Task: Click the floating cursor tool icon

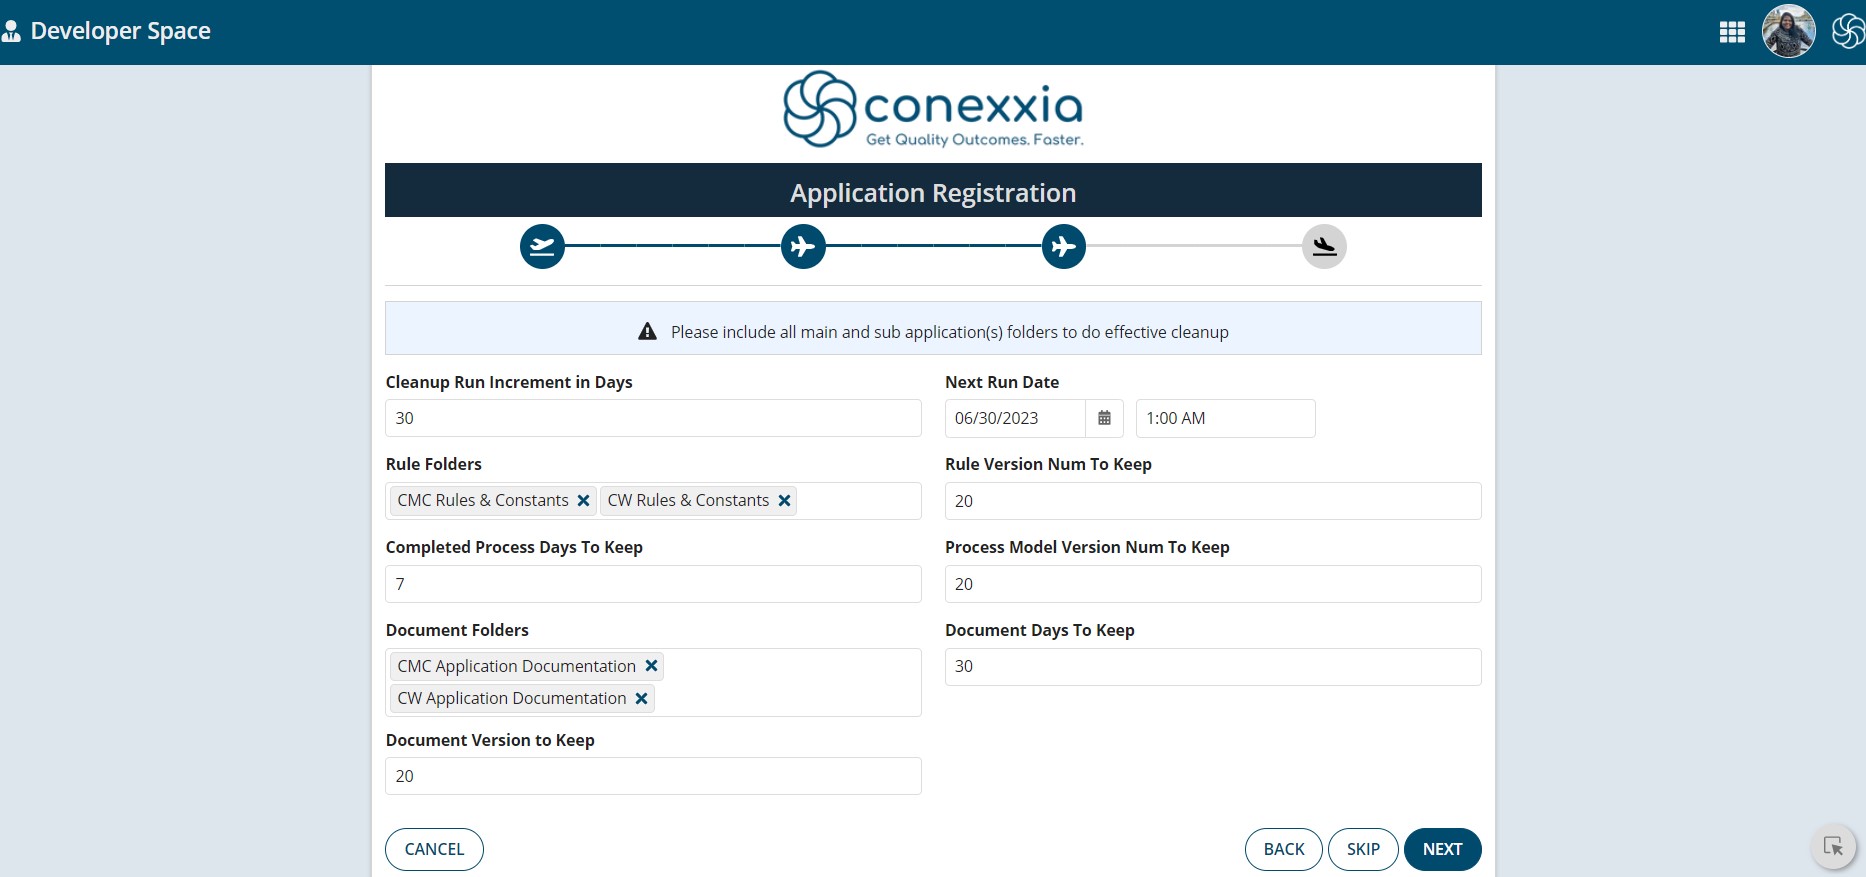Action: (1833, 847)
